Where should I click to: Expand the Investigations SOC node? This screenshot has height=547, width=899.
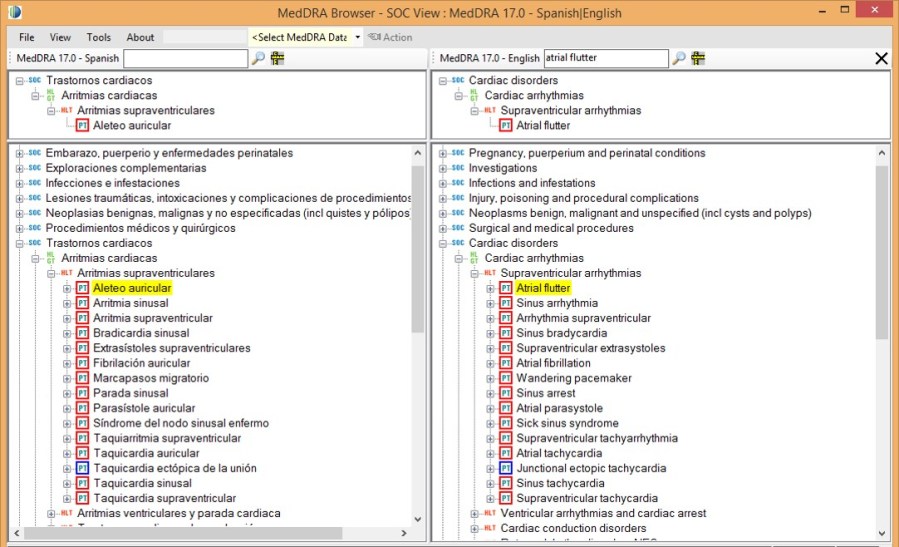pos(442,168)
